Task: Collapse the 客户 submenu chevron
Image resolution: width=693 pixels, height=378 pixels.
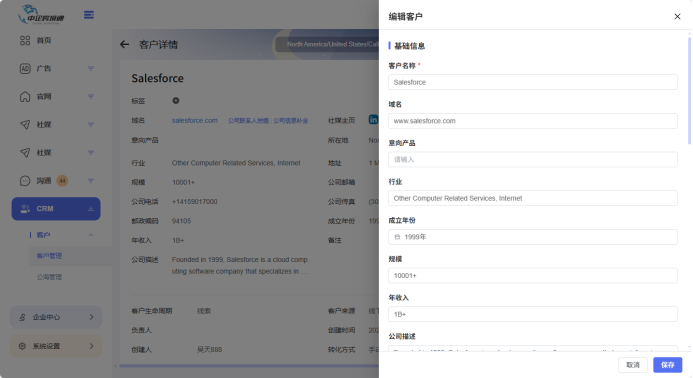Action: coord(91,235)
